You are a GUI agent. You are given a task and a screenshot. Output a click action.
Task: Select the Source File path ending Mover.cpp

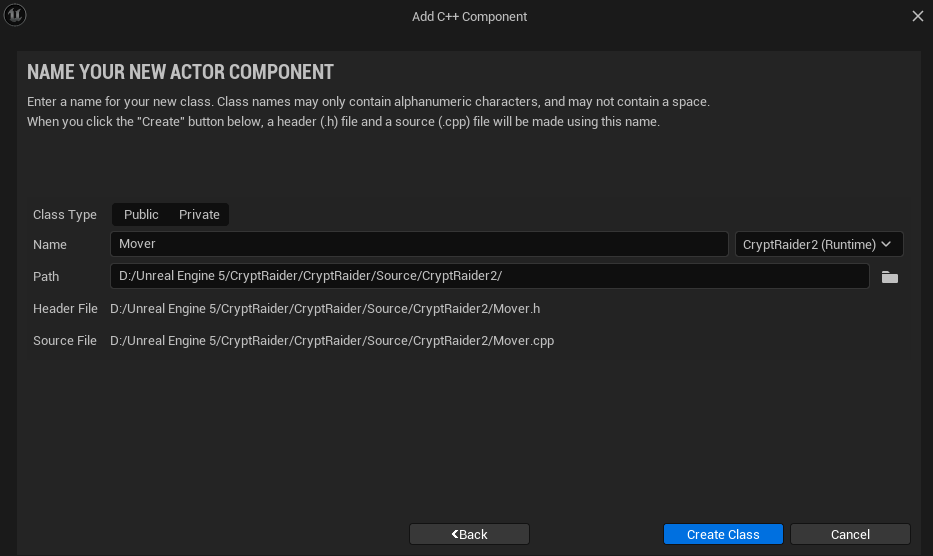coord(332,341)
